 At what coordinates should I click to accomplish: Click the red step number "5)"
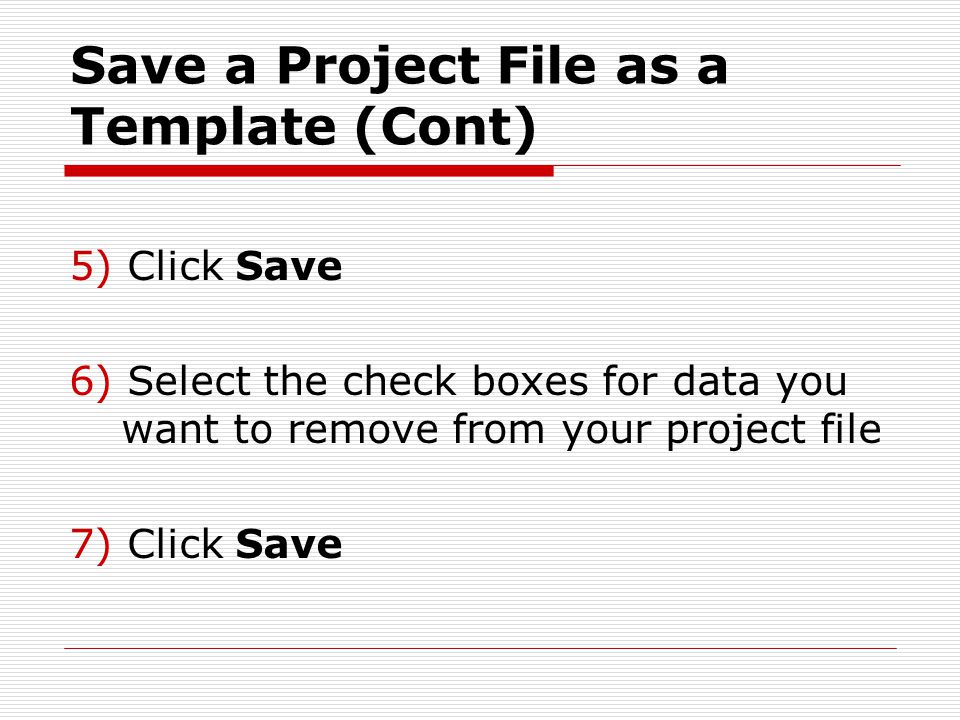coord(91,267)
